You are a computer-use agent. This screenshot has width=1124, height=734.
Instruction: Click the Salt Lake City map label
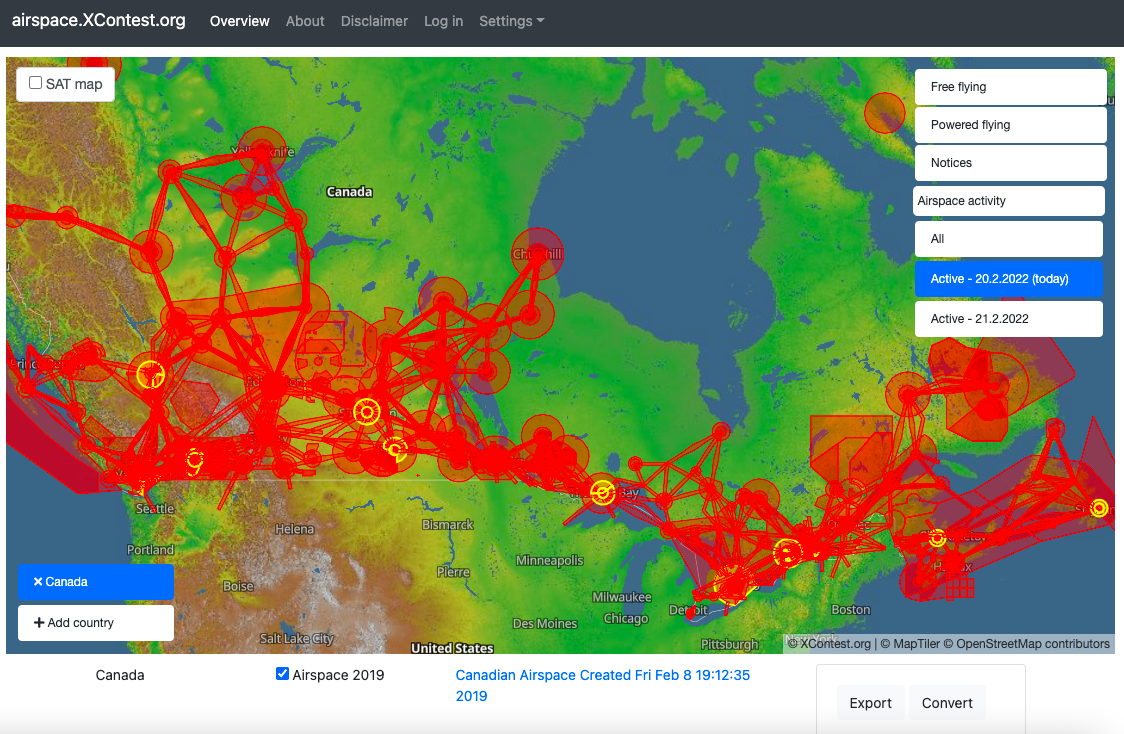click(297, 639)
